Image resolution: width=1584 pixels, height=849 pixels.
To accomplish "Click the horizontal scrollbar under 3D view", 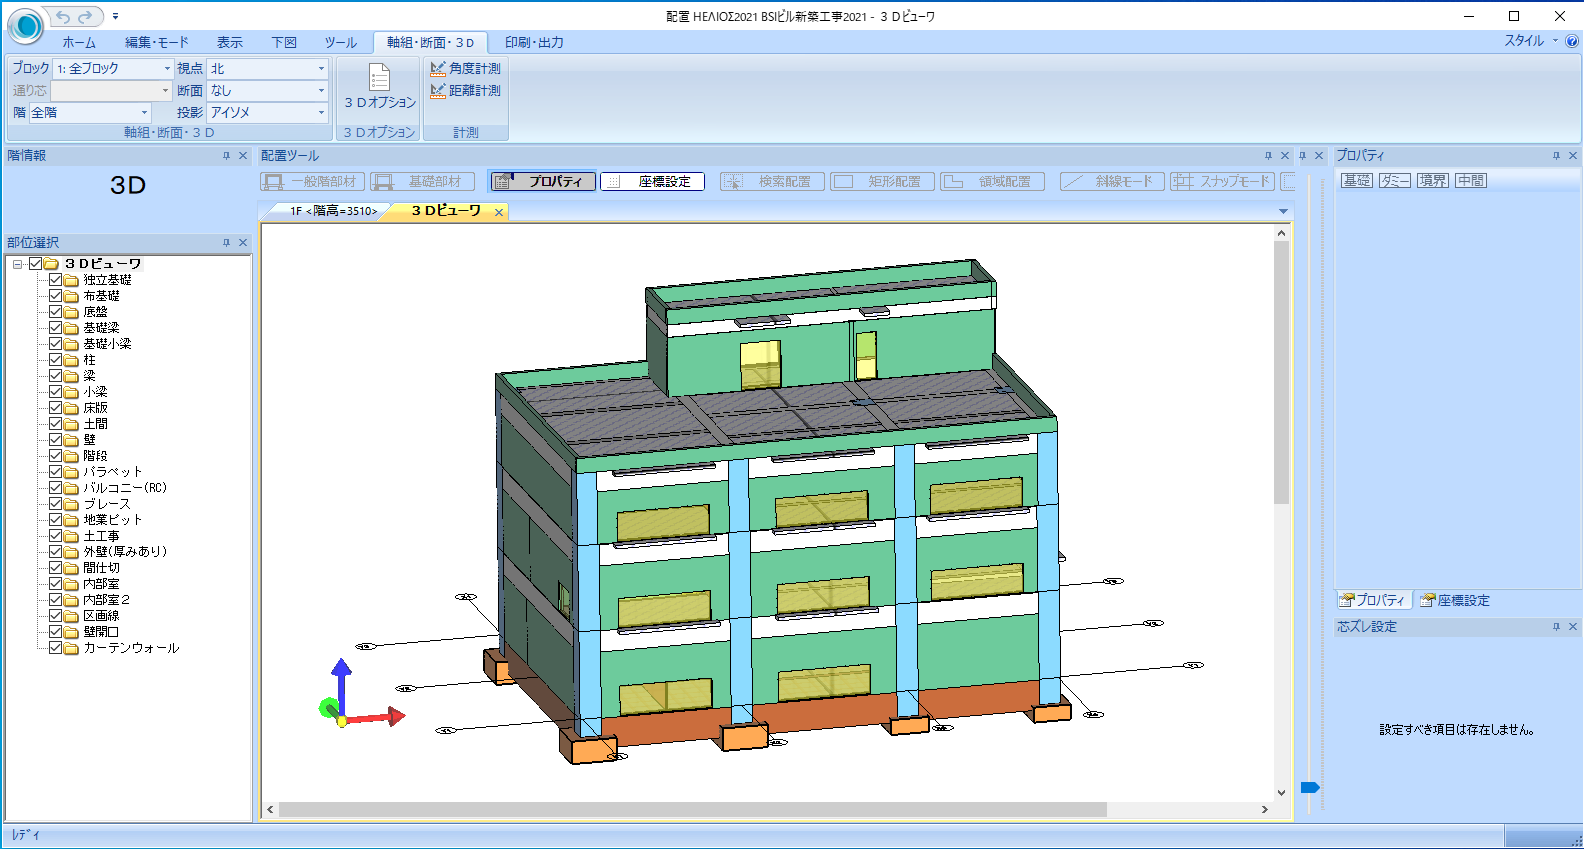I will pos(692,809).
